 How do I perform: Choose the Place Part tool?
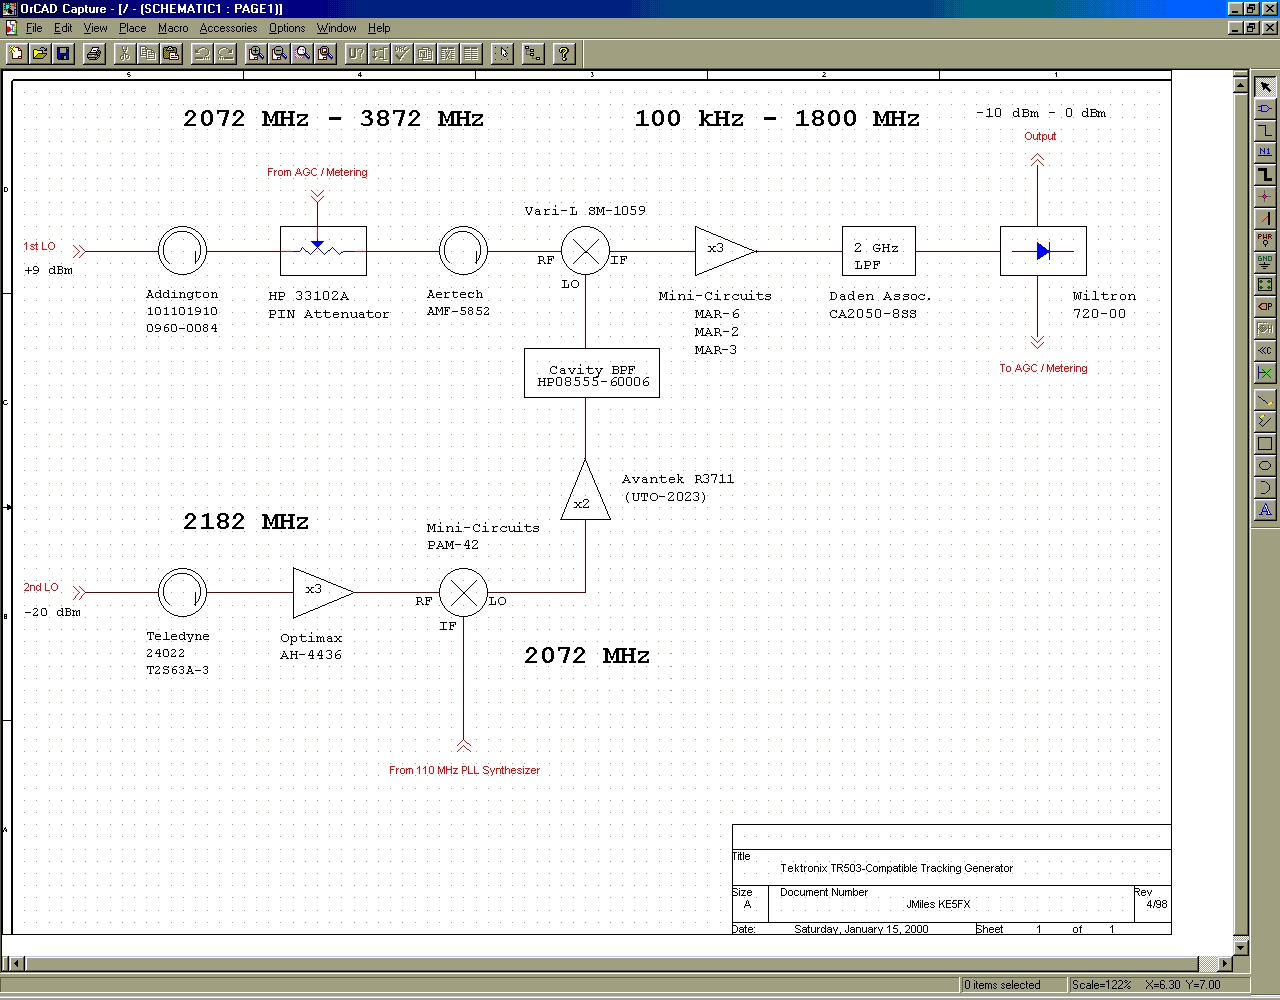tap(1265, 109)
